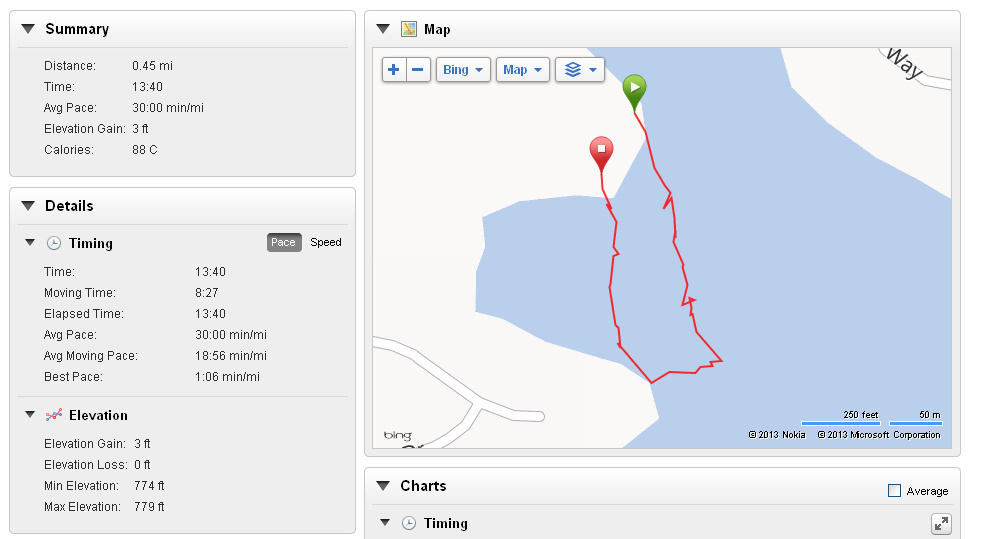Screen dimensions: 984x539
Task: Collapse the Summary panel
Action: 27,29
